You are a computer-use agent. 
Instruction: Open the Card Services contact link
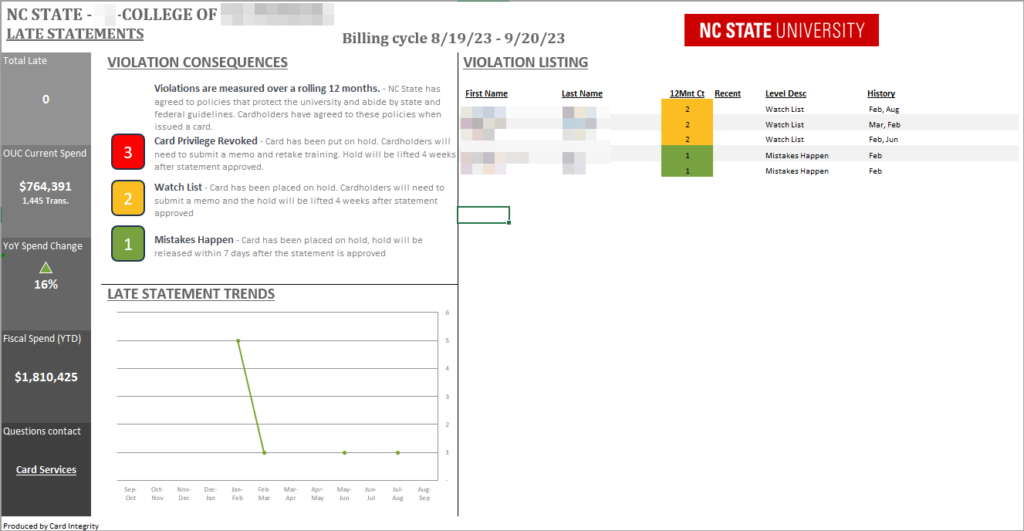(x=46, y=470)
